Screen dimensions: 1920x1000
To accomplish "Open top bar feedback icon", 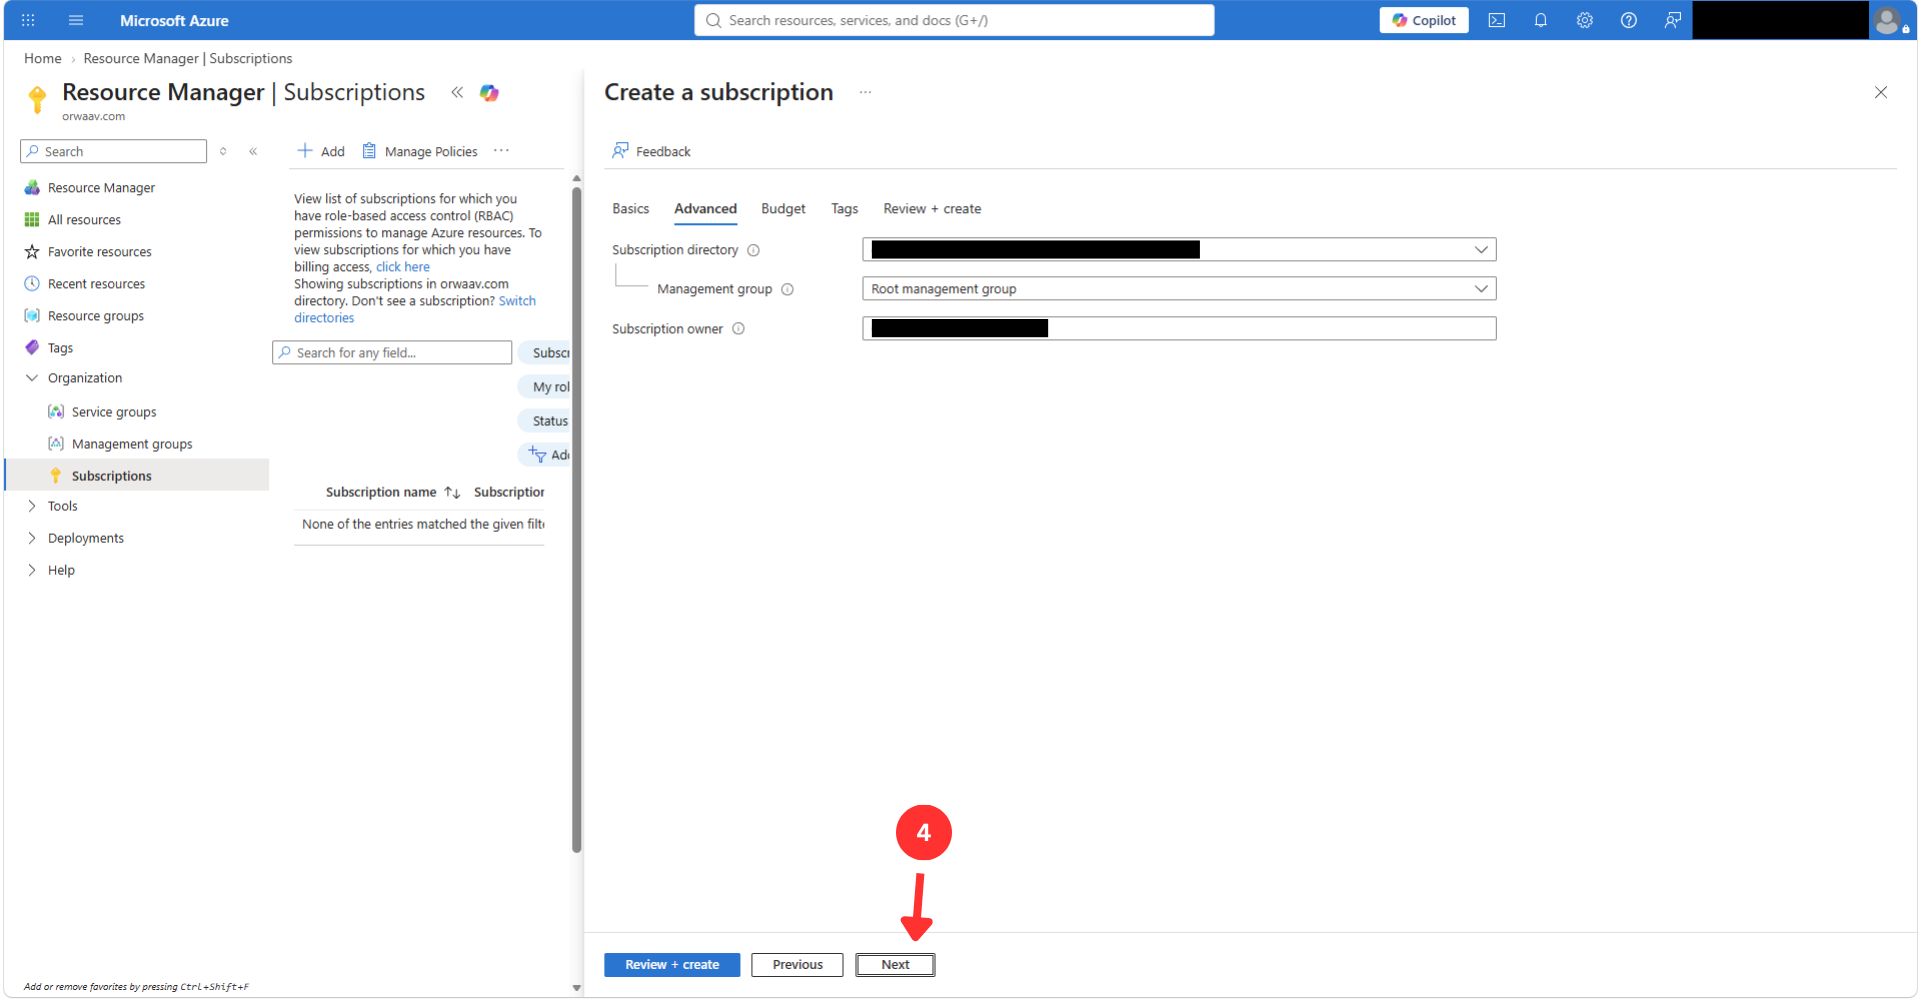I will [x=1673, y=20].
